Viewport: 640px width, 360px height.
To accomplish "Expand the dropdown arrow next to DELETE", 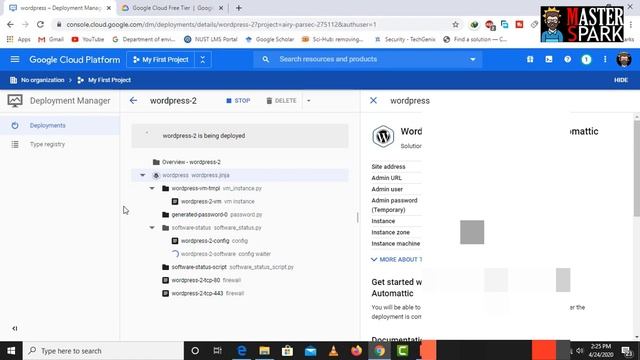I will pos(309,100).
